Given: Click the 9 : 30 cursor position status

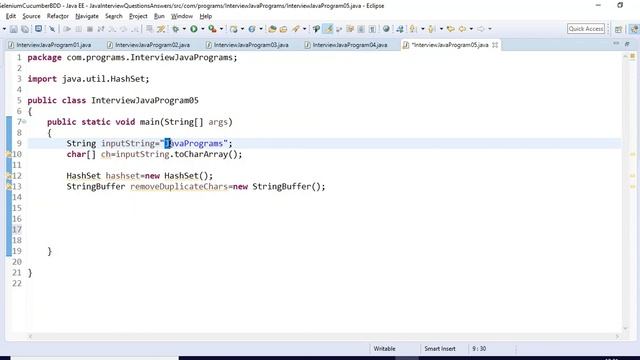Looking at the screenshot, I should coord(479,349).
